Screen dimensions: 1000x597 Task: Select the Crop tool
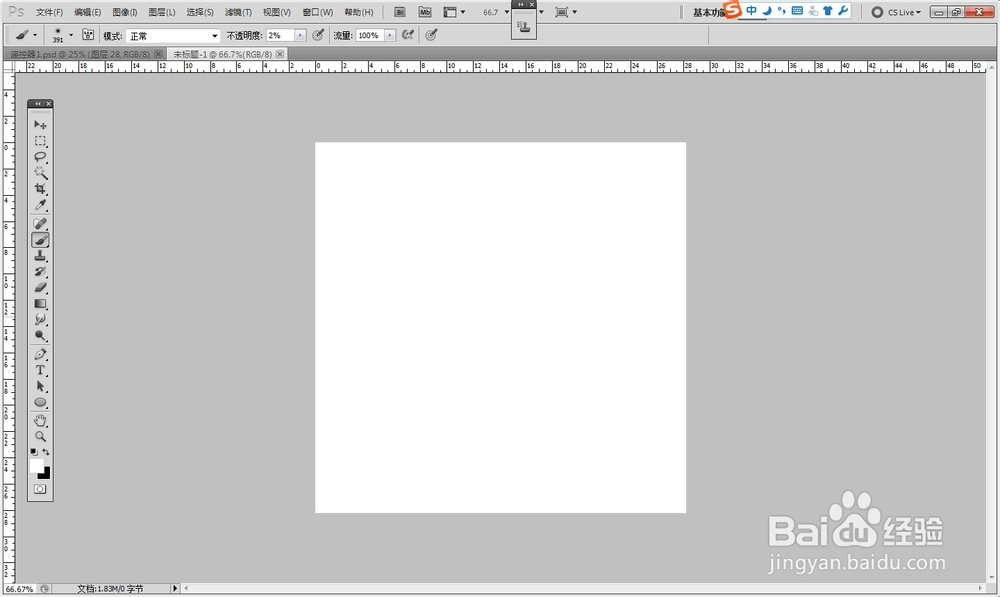tap(40, 189)
